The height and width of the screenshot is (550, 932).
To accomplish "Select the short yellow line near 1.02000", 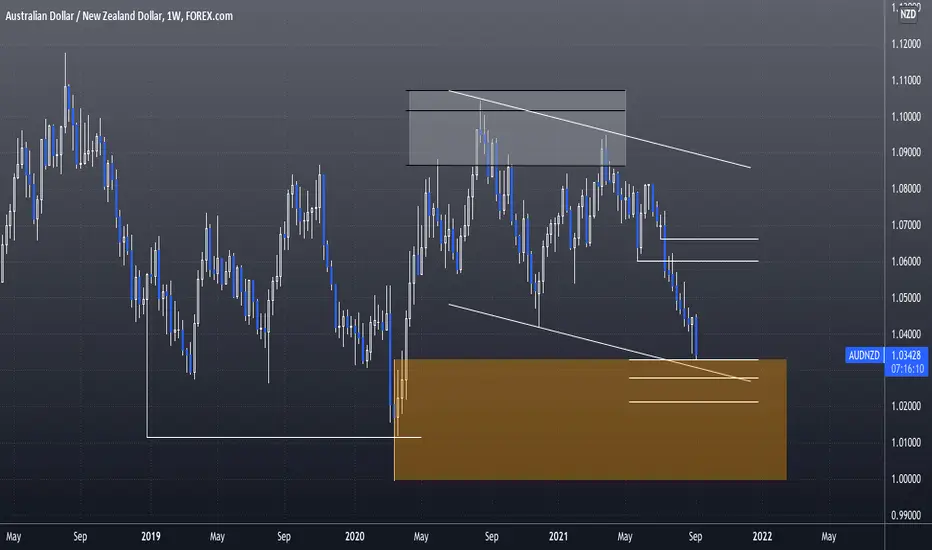I will click(694, 402).
